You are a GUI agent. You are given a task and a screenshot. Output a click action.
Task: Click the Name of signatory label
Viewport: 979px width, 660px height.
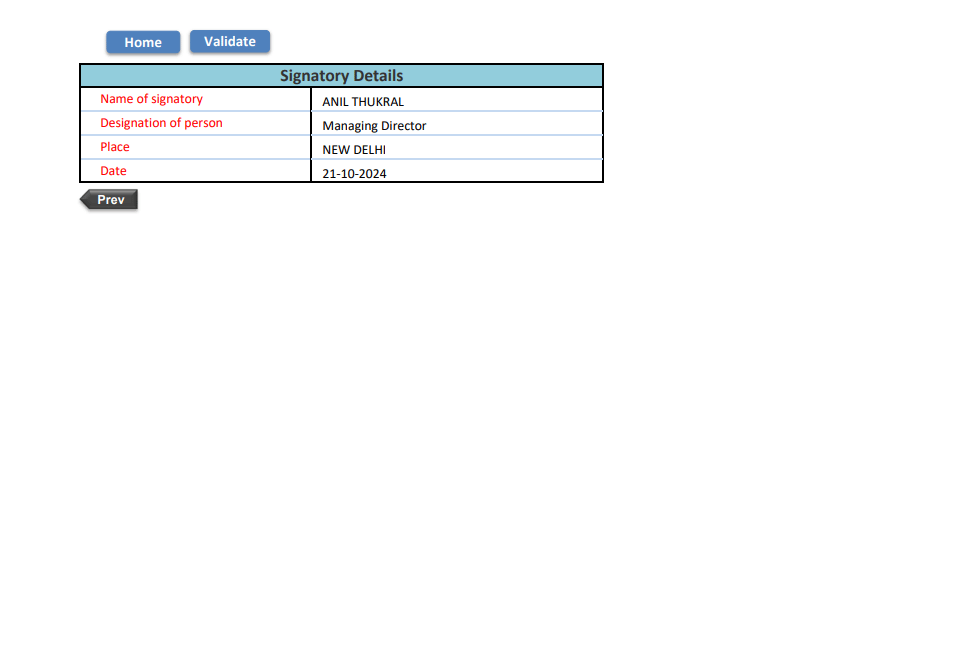tap(152, 99)
